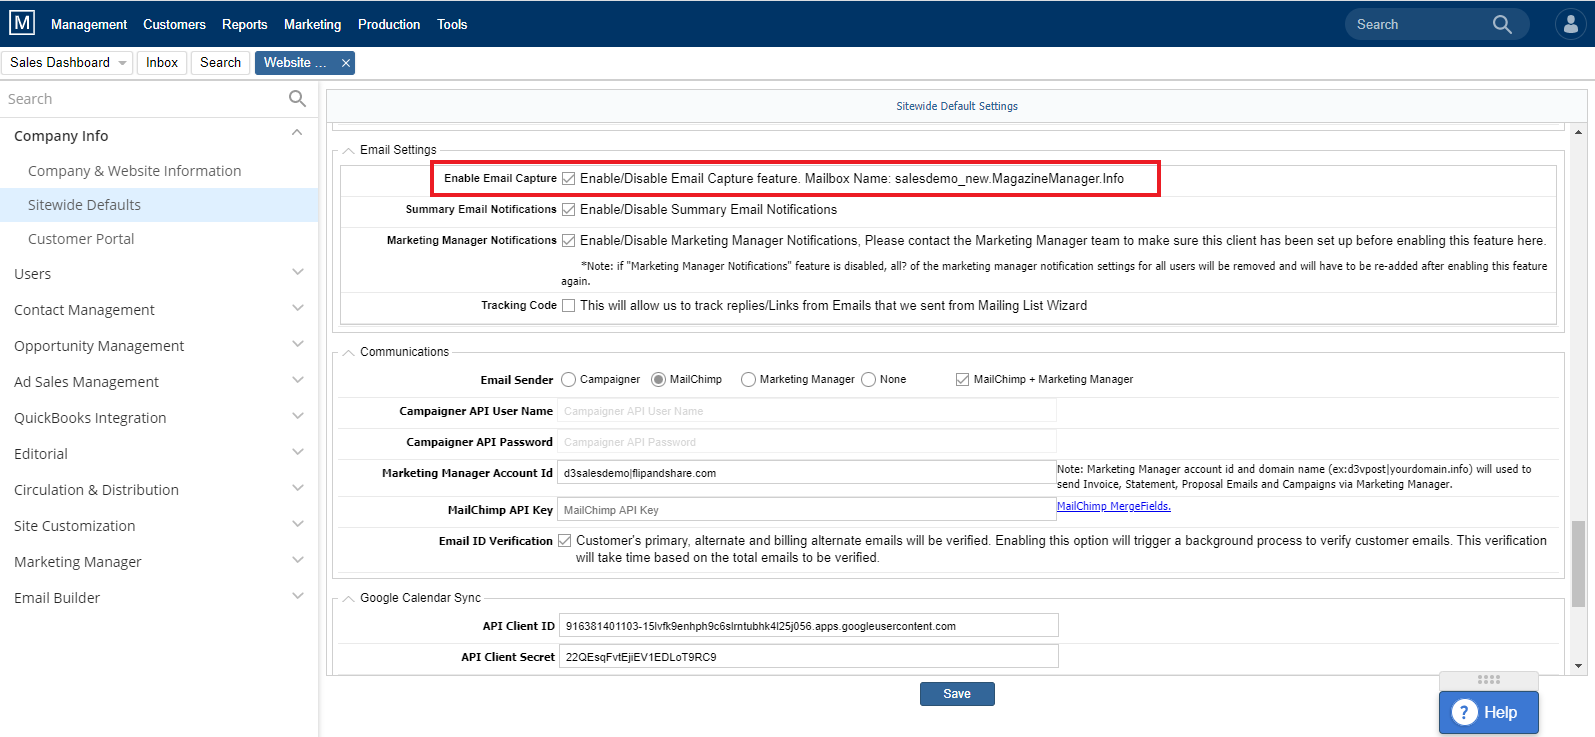Expand QuickBooks Integration section

[x=297, y=416]
